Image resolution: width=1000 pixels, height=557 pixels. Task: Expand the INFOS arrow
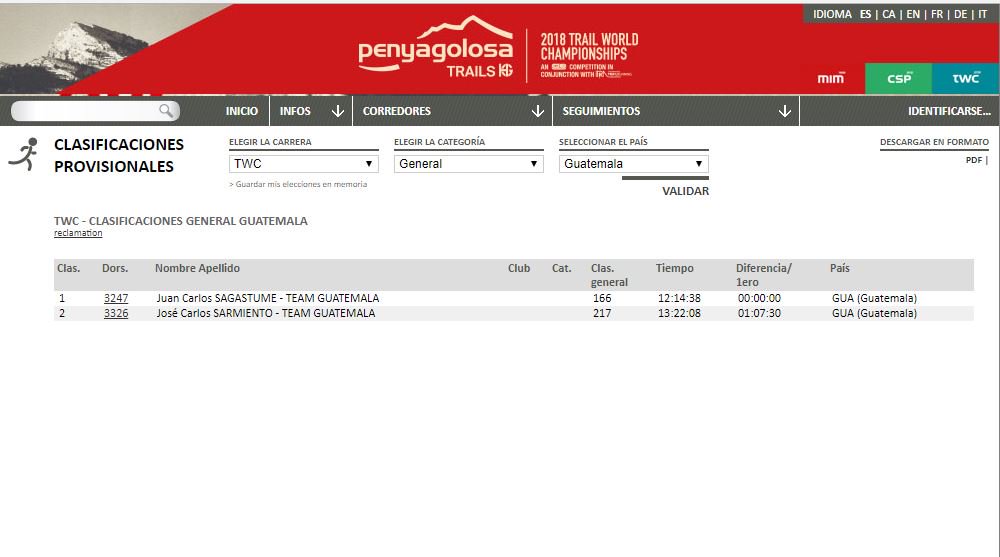tap(338, 112)
